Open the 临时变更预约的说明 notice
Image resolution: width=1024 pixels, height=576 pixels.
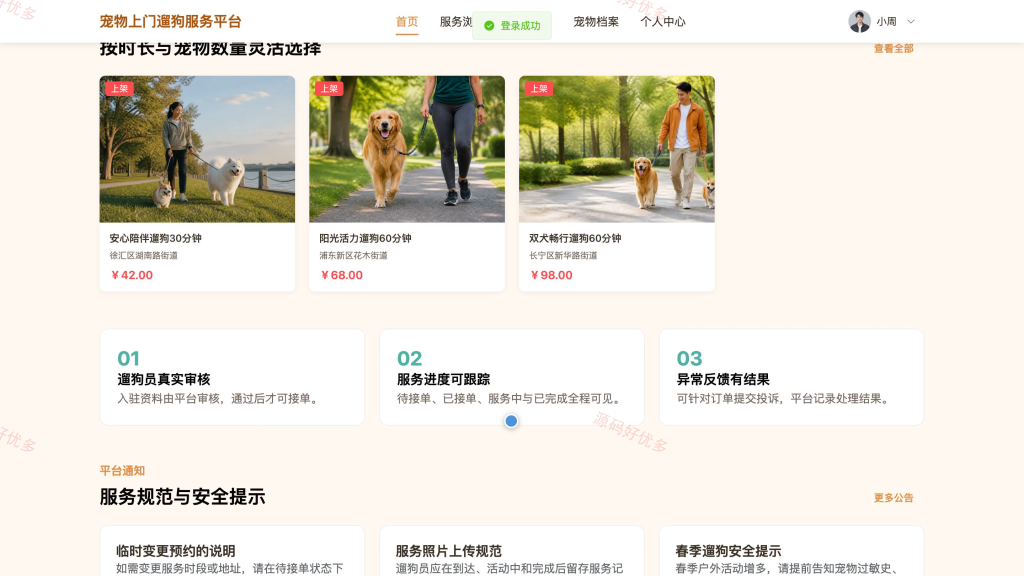click(x=232, y=551)
